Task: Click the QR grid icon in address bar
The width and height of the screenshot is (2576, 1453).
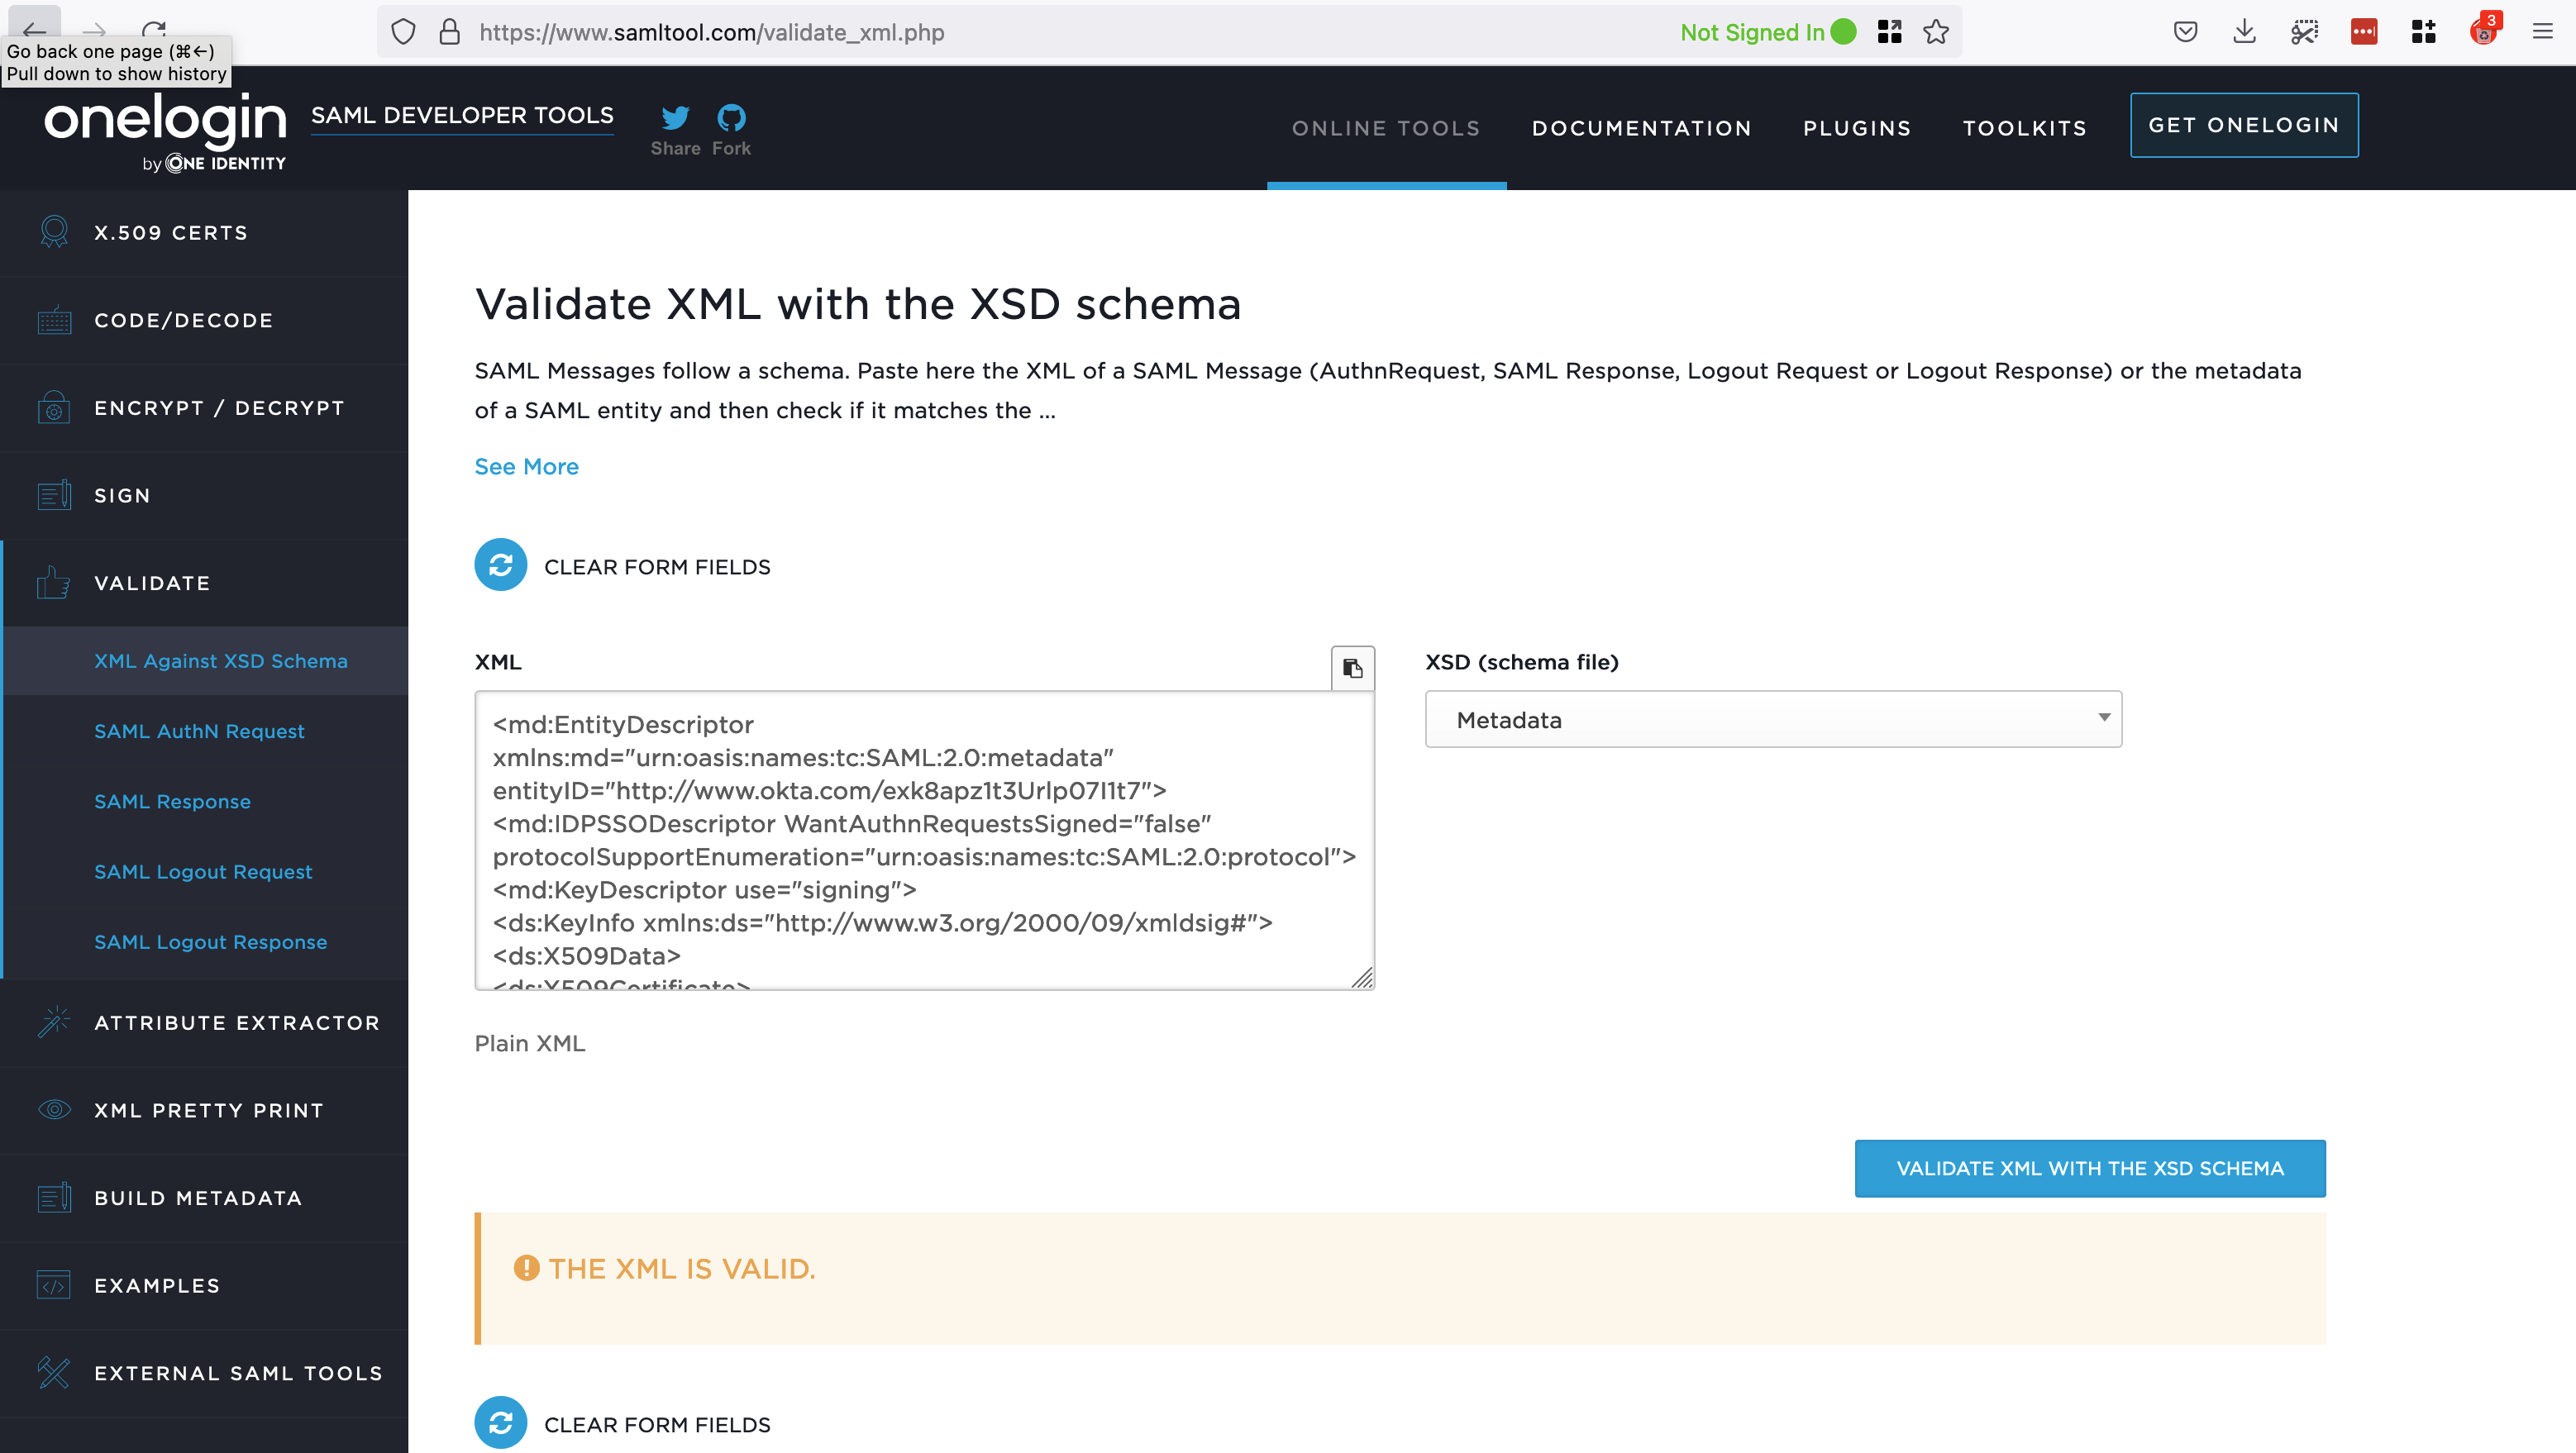Action: tap(1889, 32)
